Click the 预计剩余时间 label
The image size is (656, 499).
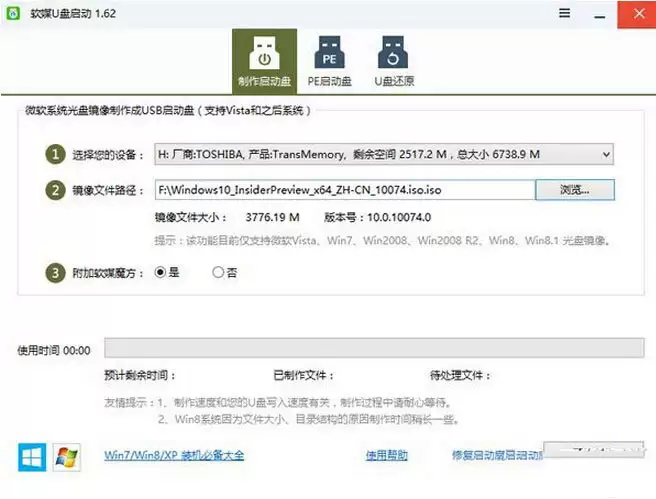click(x=140, y=375)
